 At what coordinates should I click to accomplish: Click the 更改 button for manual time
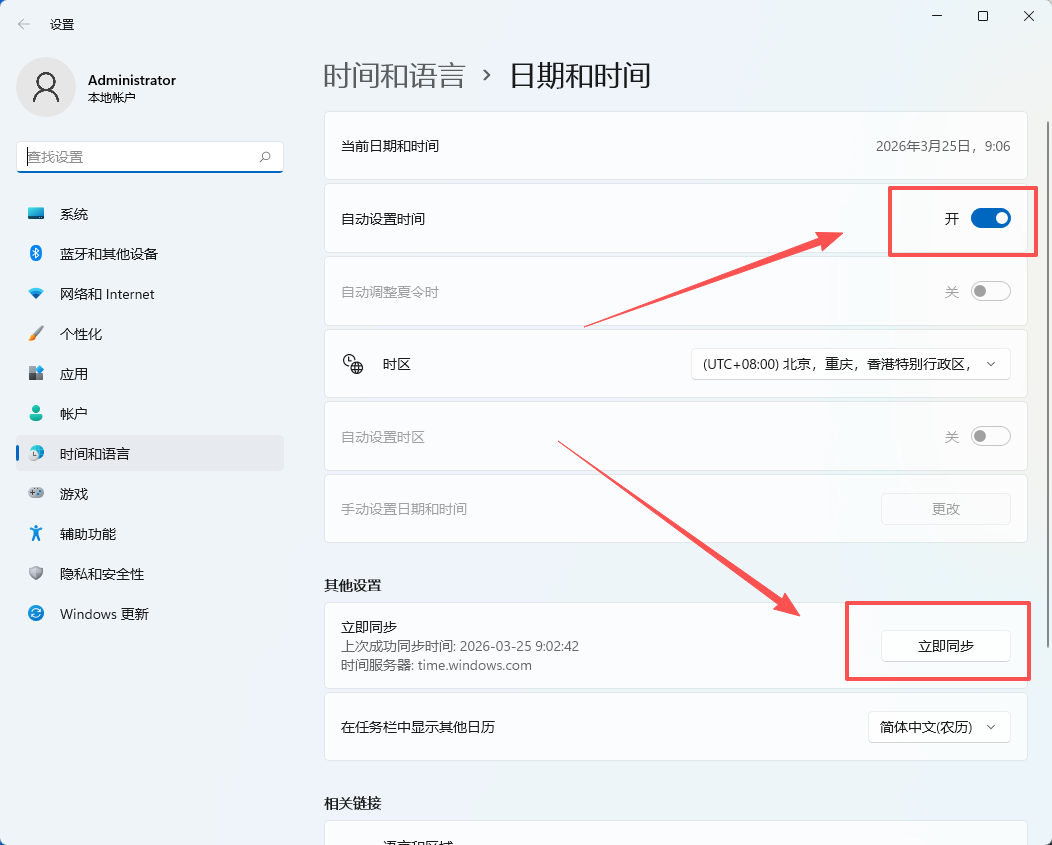click(945, 509)
